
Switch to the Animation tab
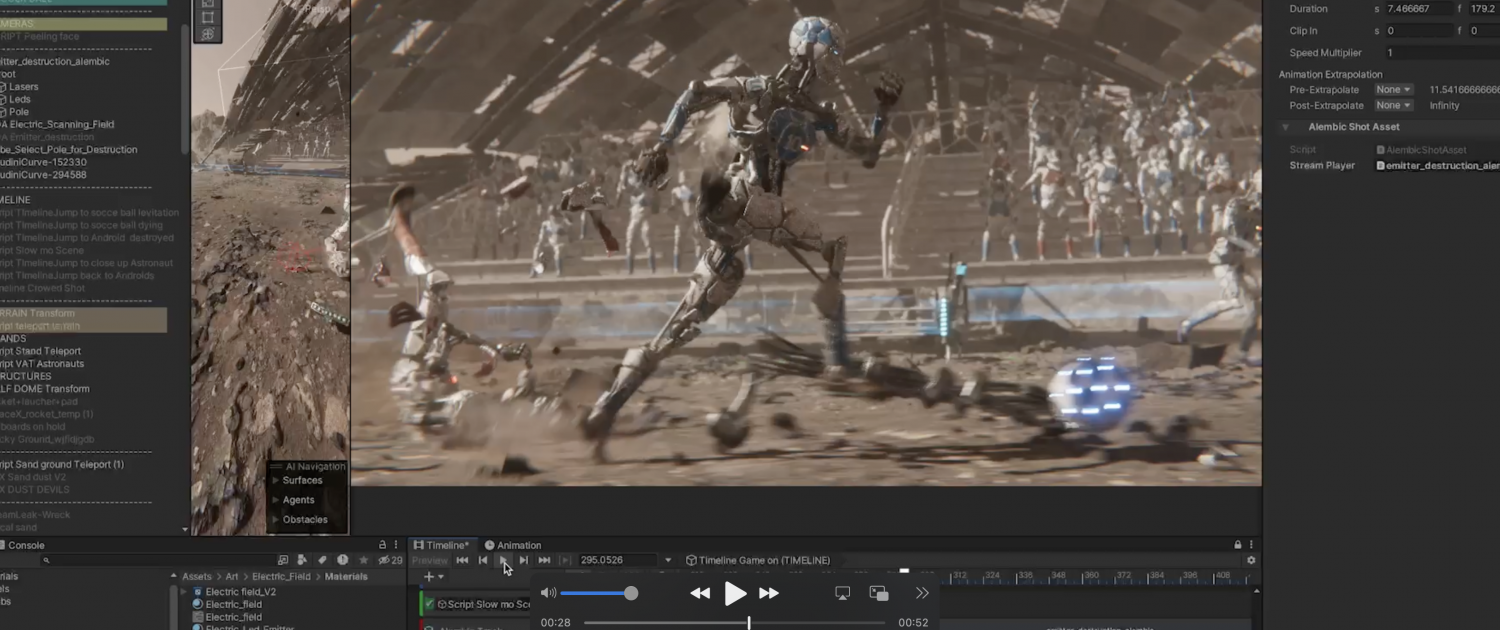coord(513,545)
